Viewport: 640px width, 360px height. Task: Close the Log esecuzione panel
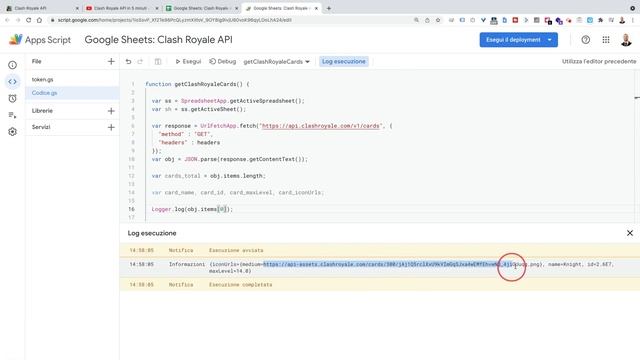(630, 233)
